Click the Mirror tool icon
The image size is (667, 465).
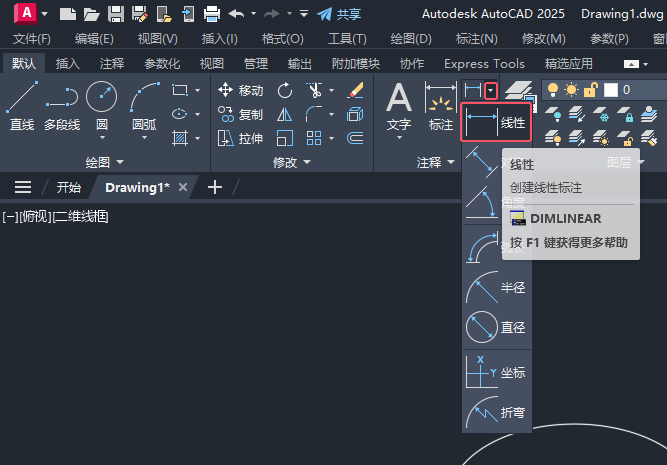pyautogui.click(x=285, y=114)
